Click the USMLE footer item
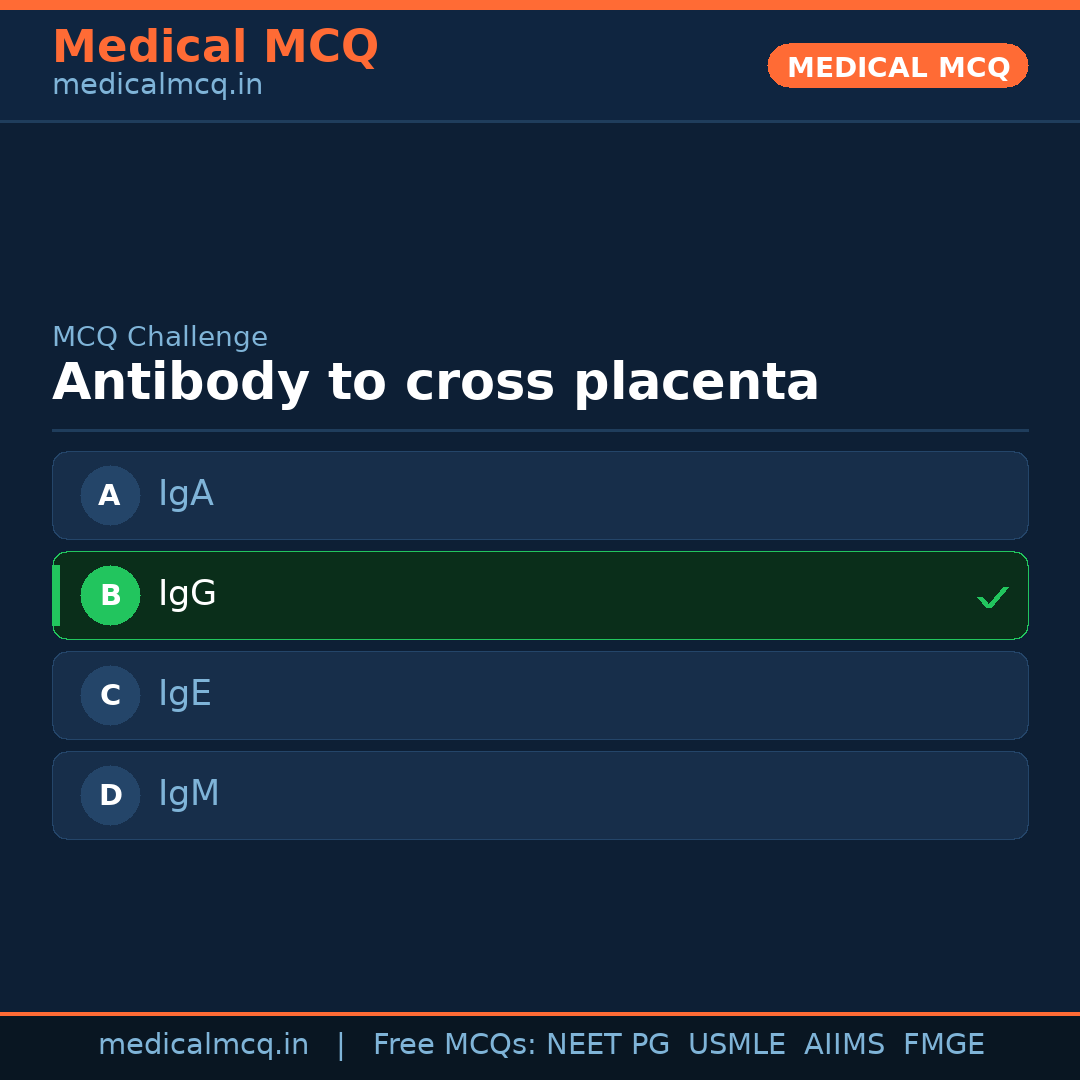The width and height of the screenshot is (1080, 1080). click(x=737, y=1044)
